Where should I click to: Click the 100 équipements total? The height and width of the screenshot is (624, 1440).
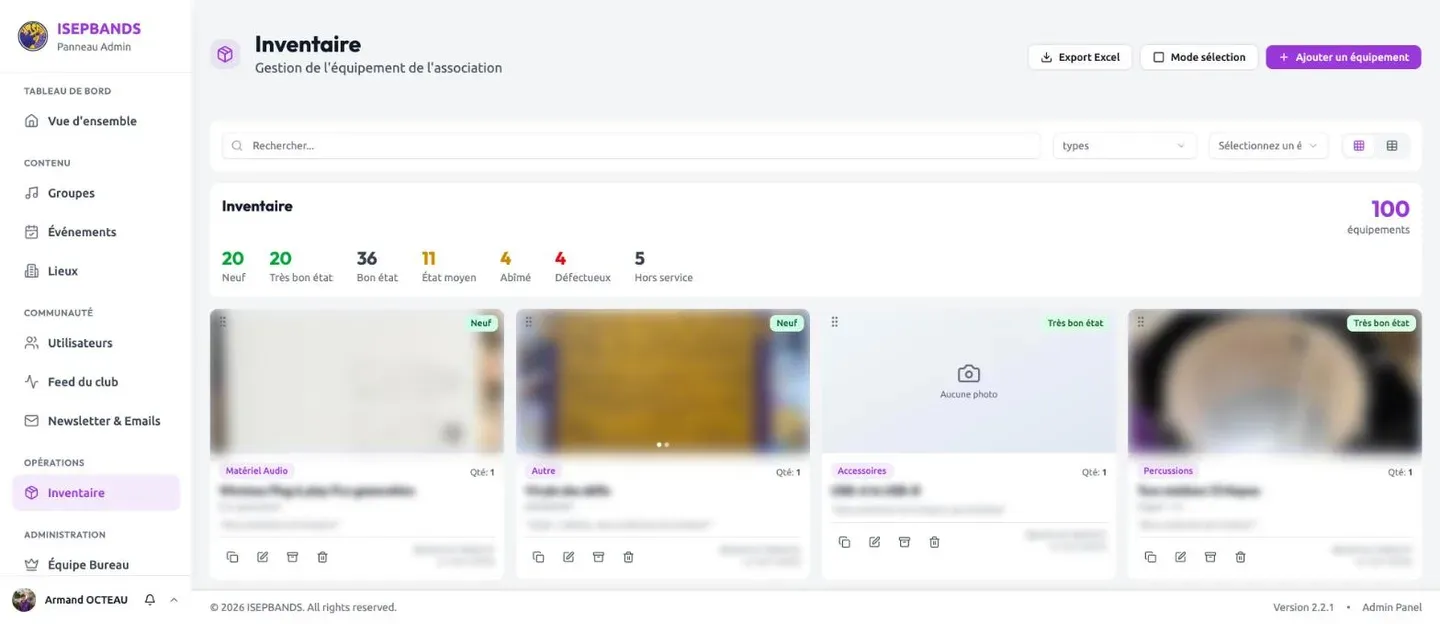coord(1378,216)
